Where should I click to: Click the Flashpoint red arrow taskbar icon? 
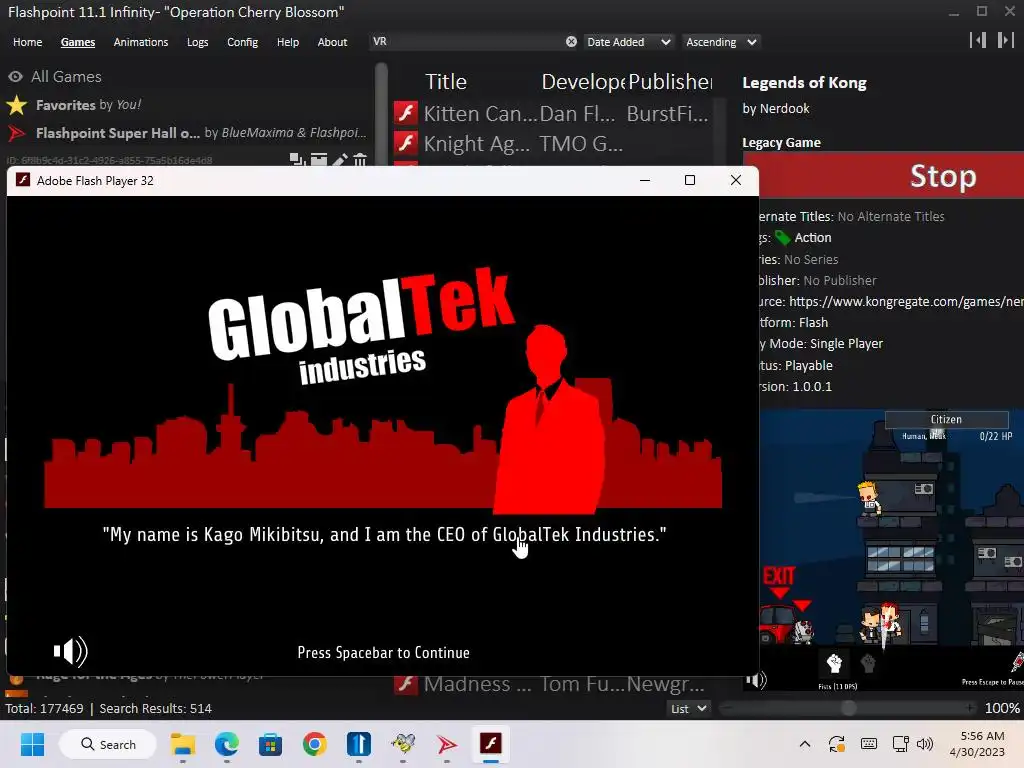pos(447,744)
